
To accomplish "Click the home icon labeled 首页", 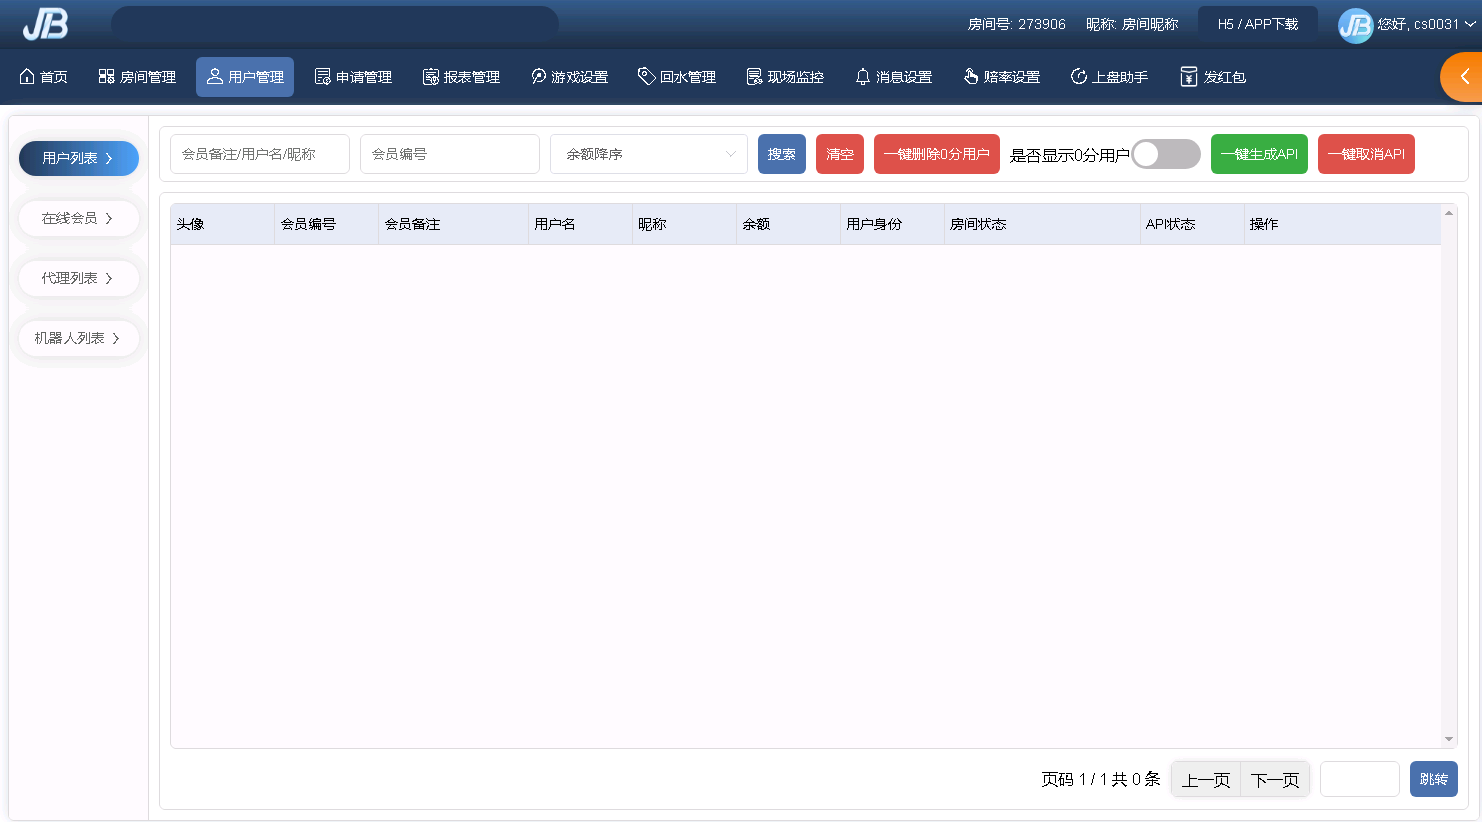I will (x=27, y=77).
